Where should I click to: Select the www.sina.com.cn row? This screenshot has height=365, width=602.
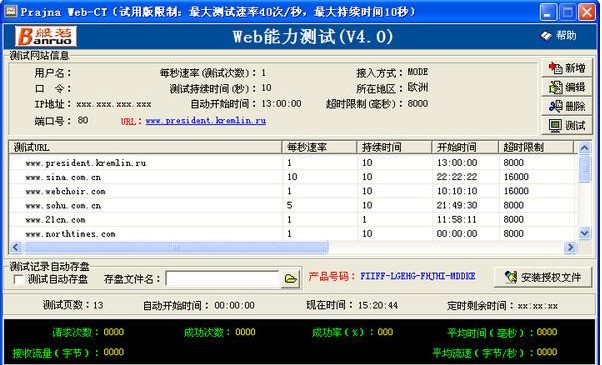pos(292,177)
